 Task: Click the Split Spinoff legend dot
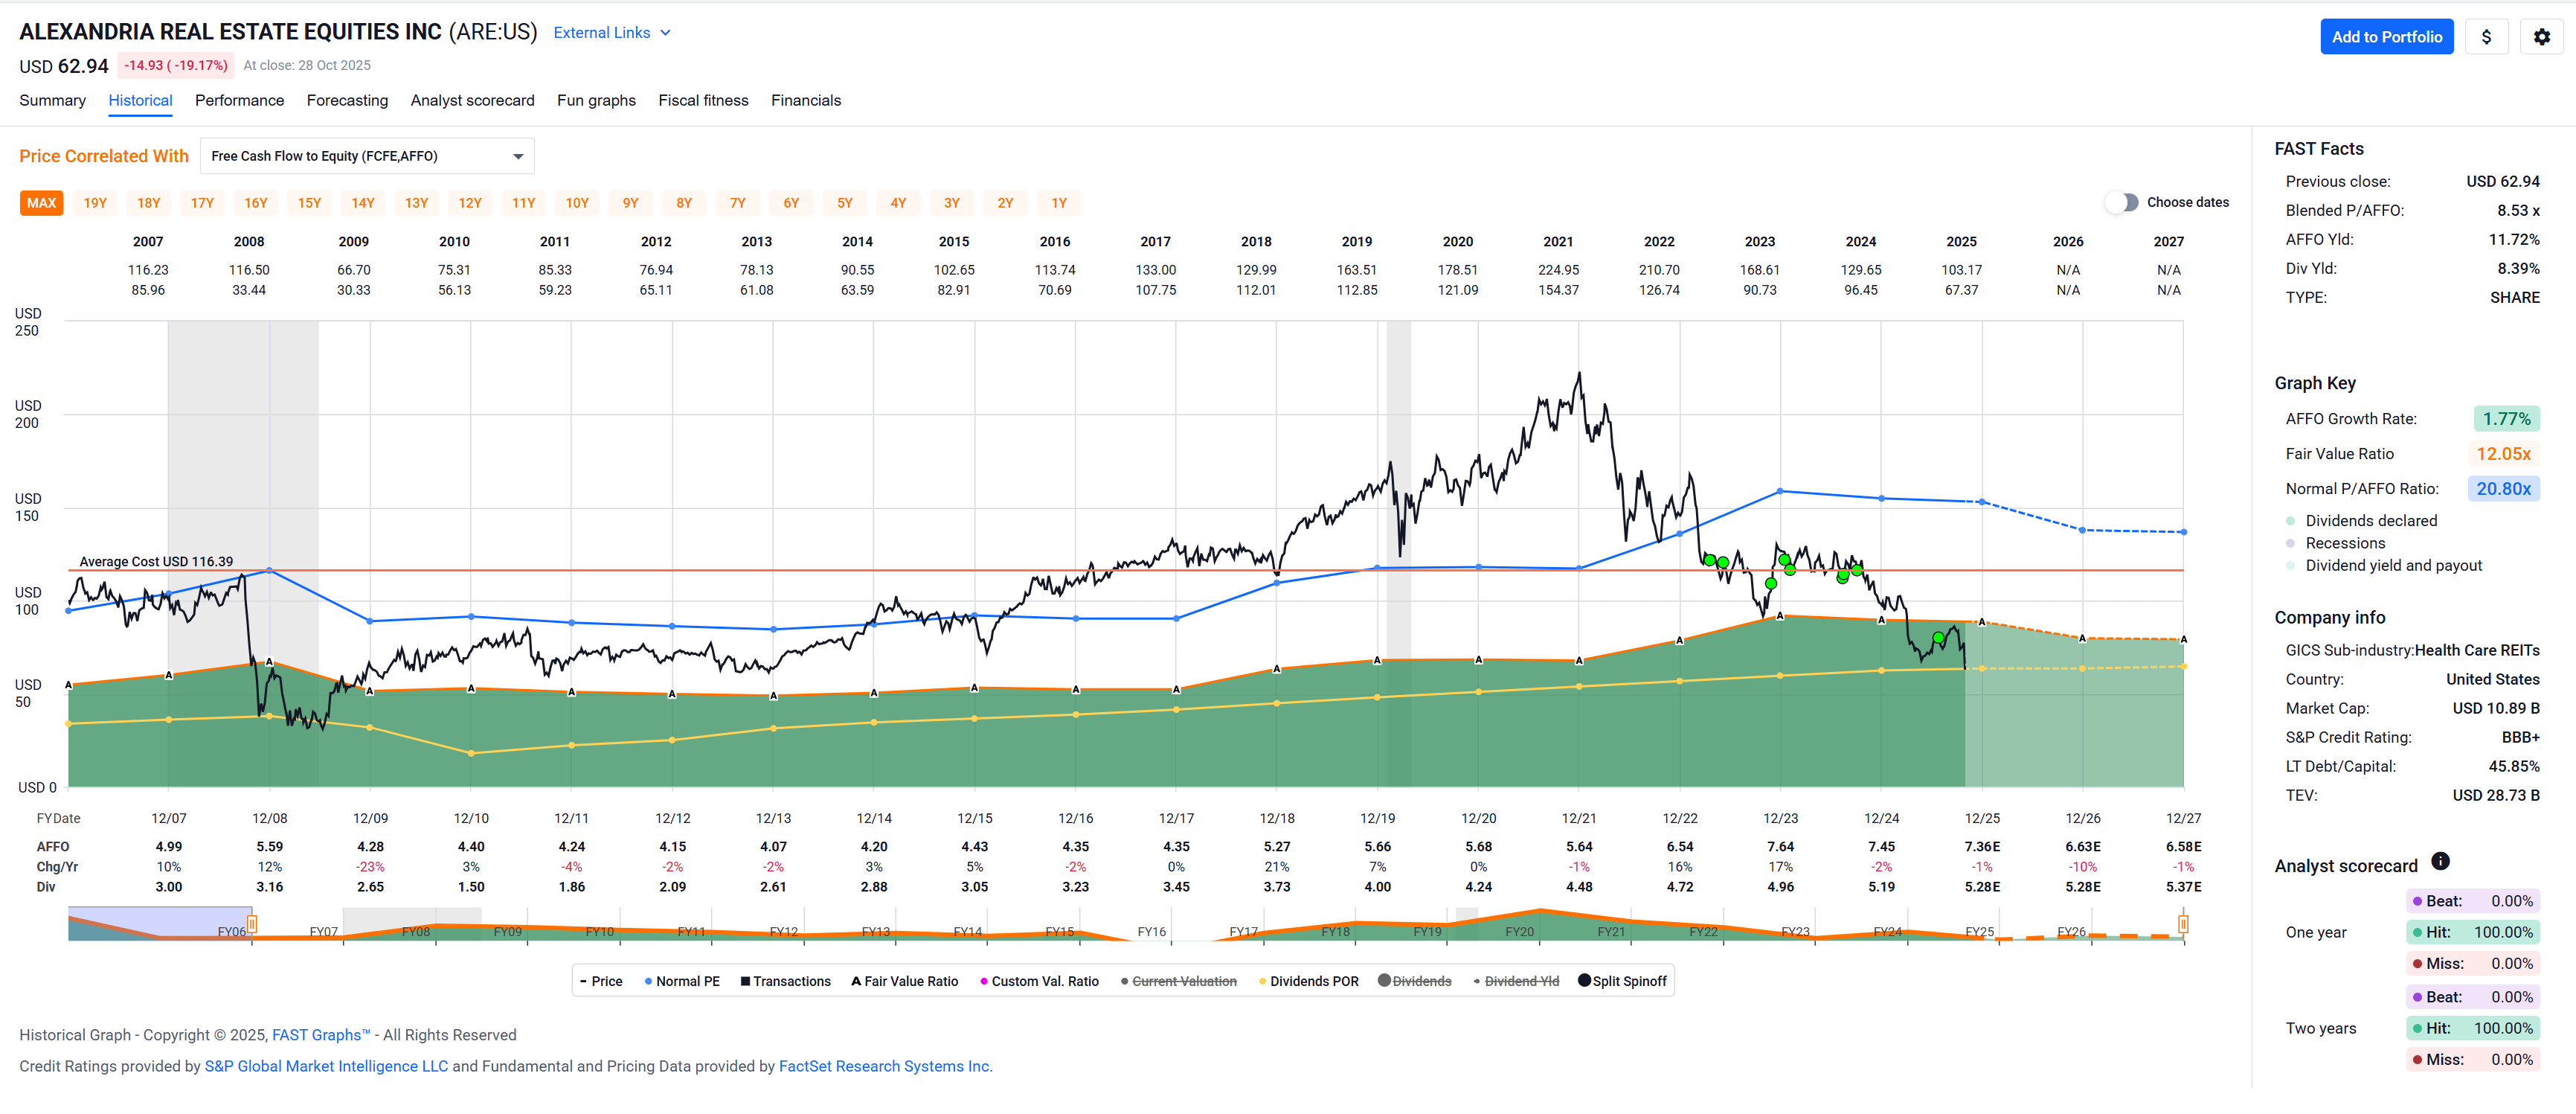(1584, 980)
